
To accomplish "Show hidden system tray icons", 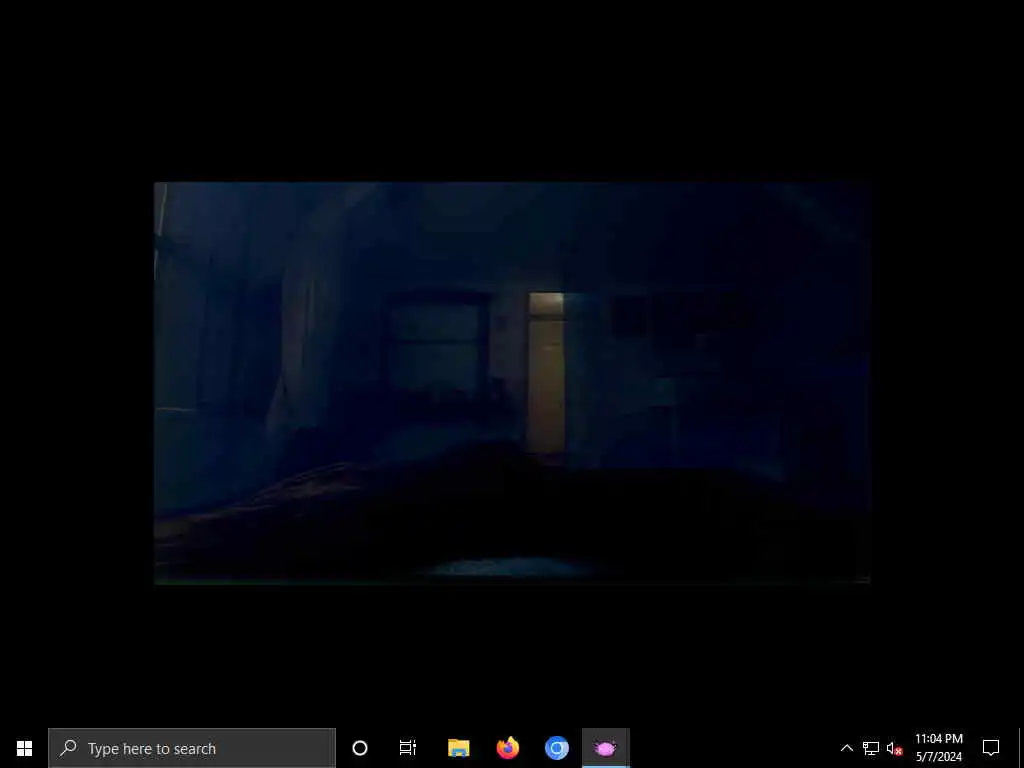I will pos(846,748).
